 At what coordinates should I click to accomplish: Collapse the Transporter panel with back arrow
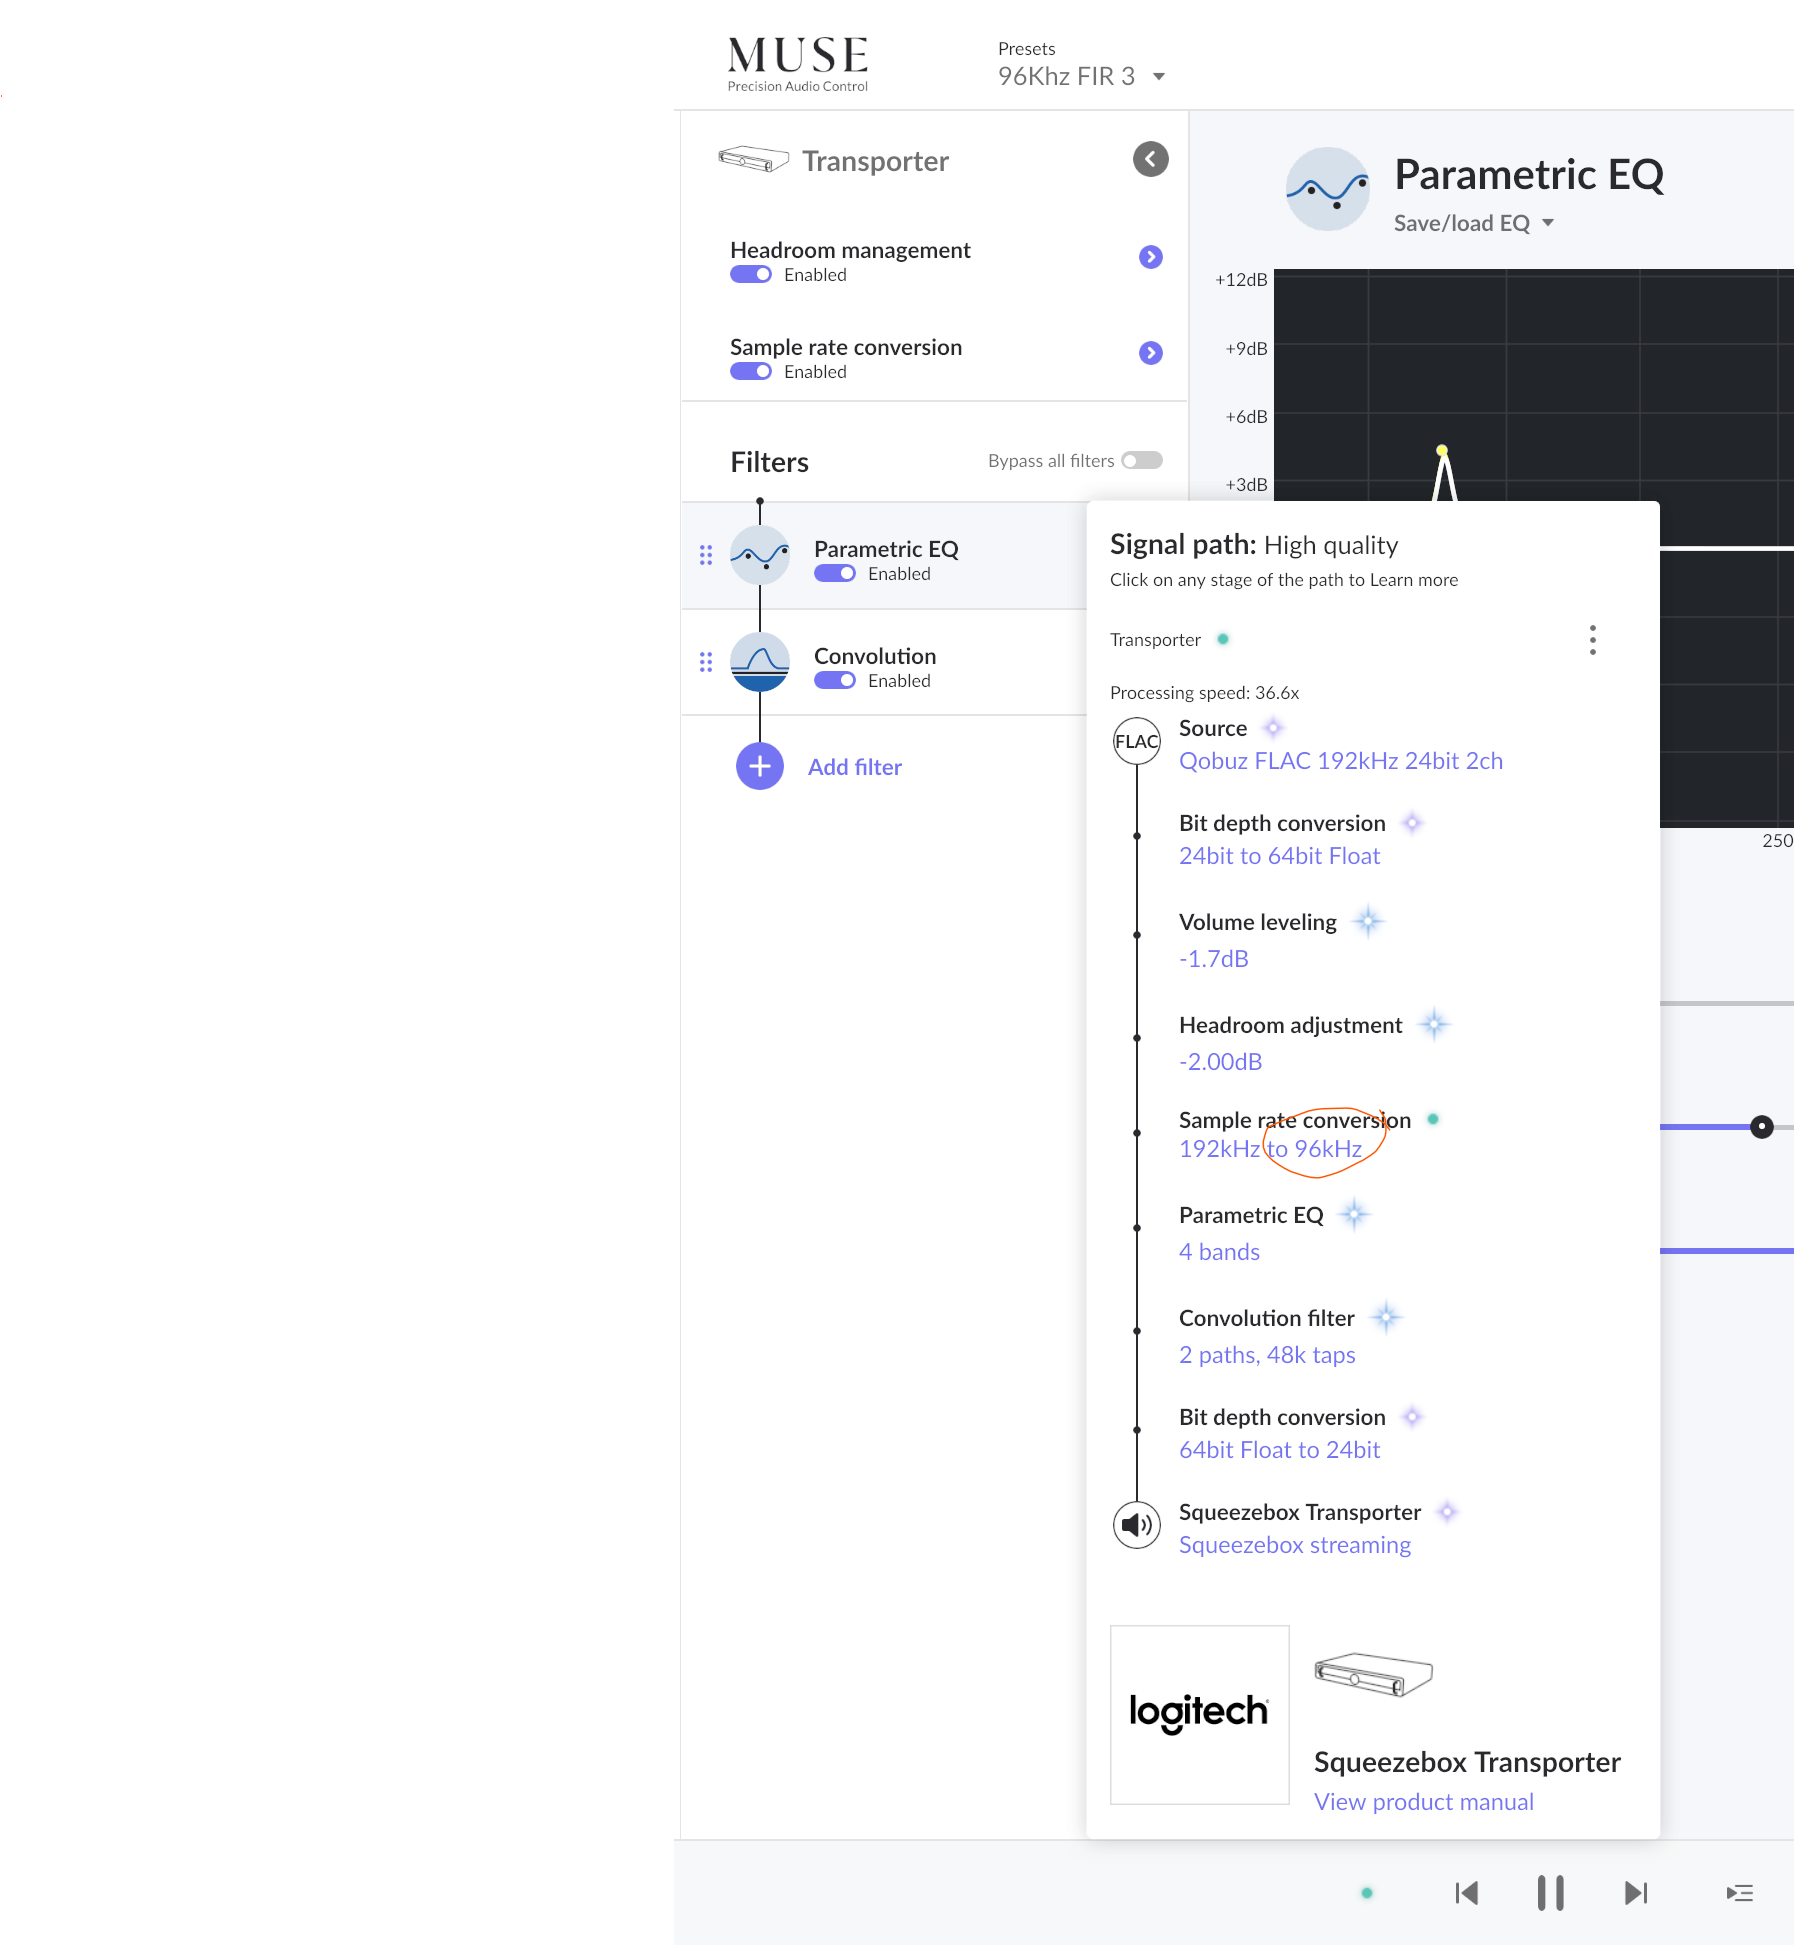1150,159
